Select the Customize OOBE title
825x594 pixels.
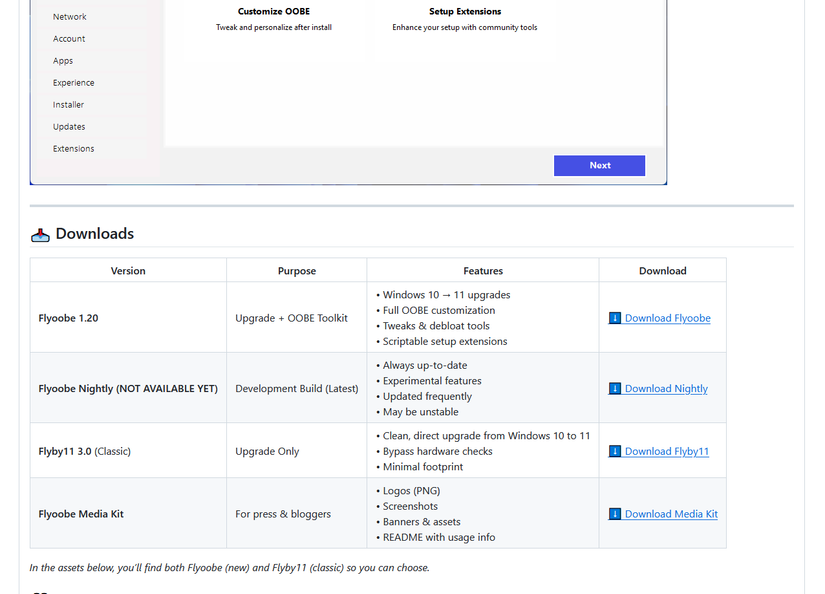(274, 12)
